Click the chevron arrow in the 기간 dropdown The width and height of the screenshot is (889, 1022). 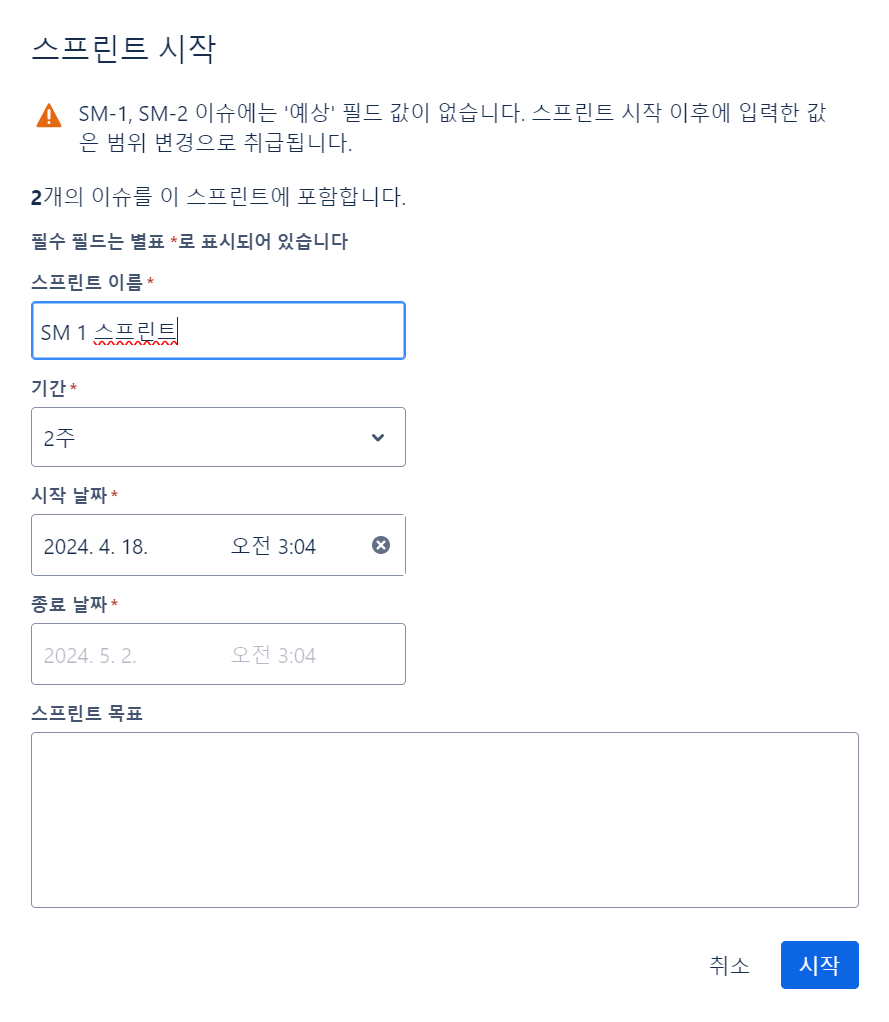(x=378, y=437)
